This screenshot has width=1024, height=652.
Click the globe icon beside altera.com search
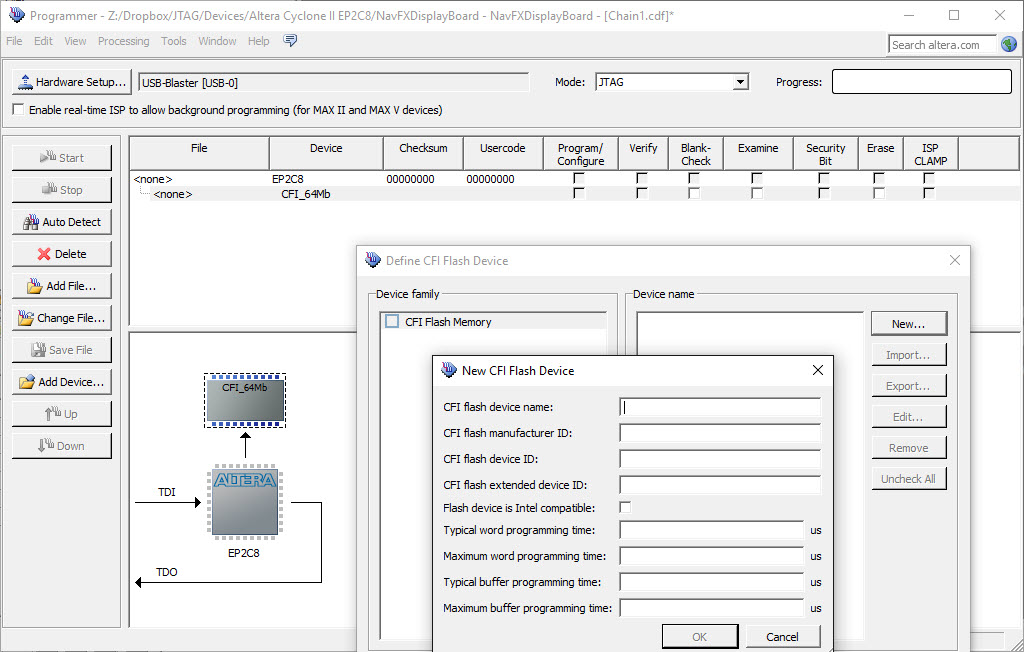(x=1008, y=44)
